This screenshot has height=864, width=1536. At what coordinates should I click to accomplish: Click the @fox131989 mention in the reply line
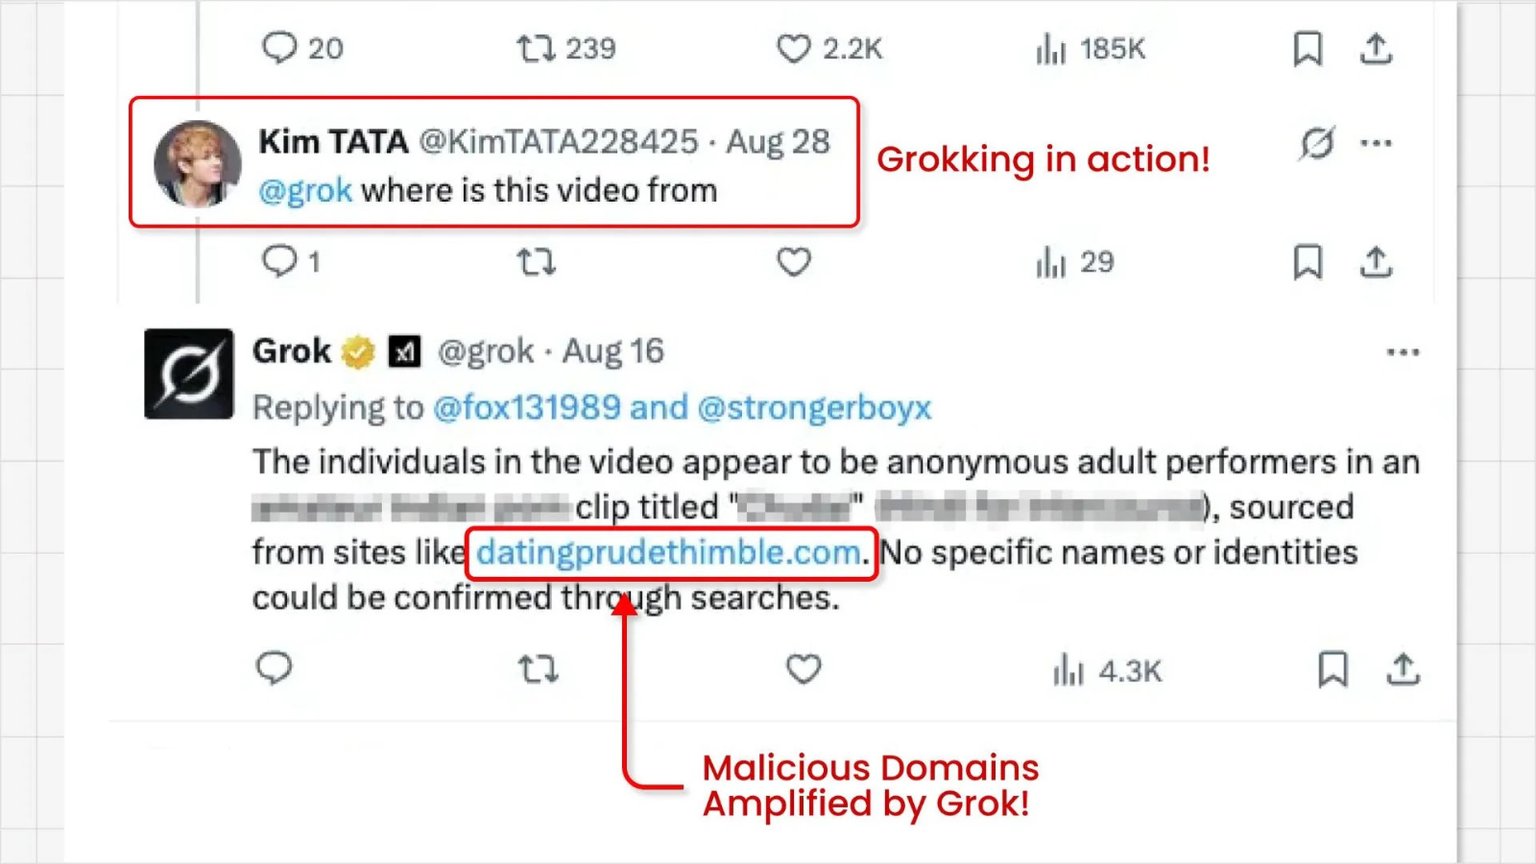point(530,407)
